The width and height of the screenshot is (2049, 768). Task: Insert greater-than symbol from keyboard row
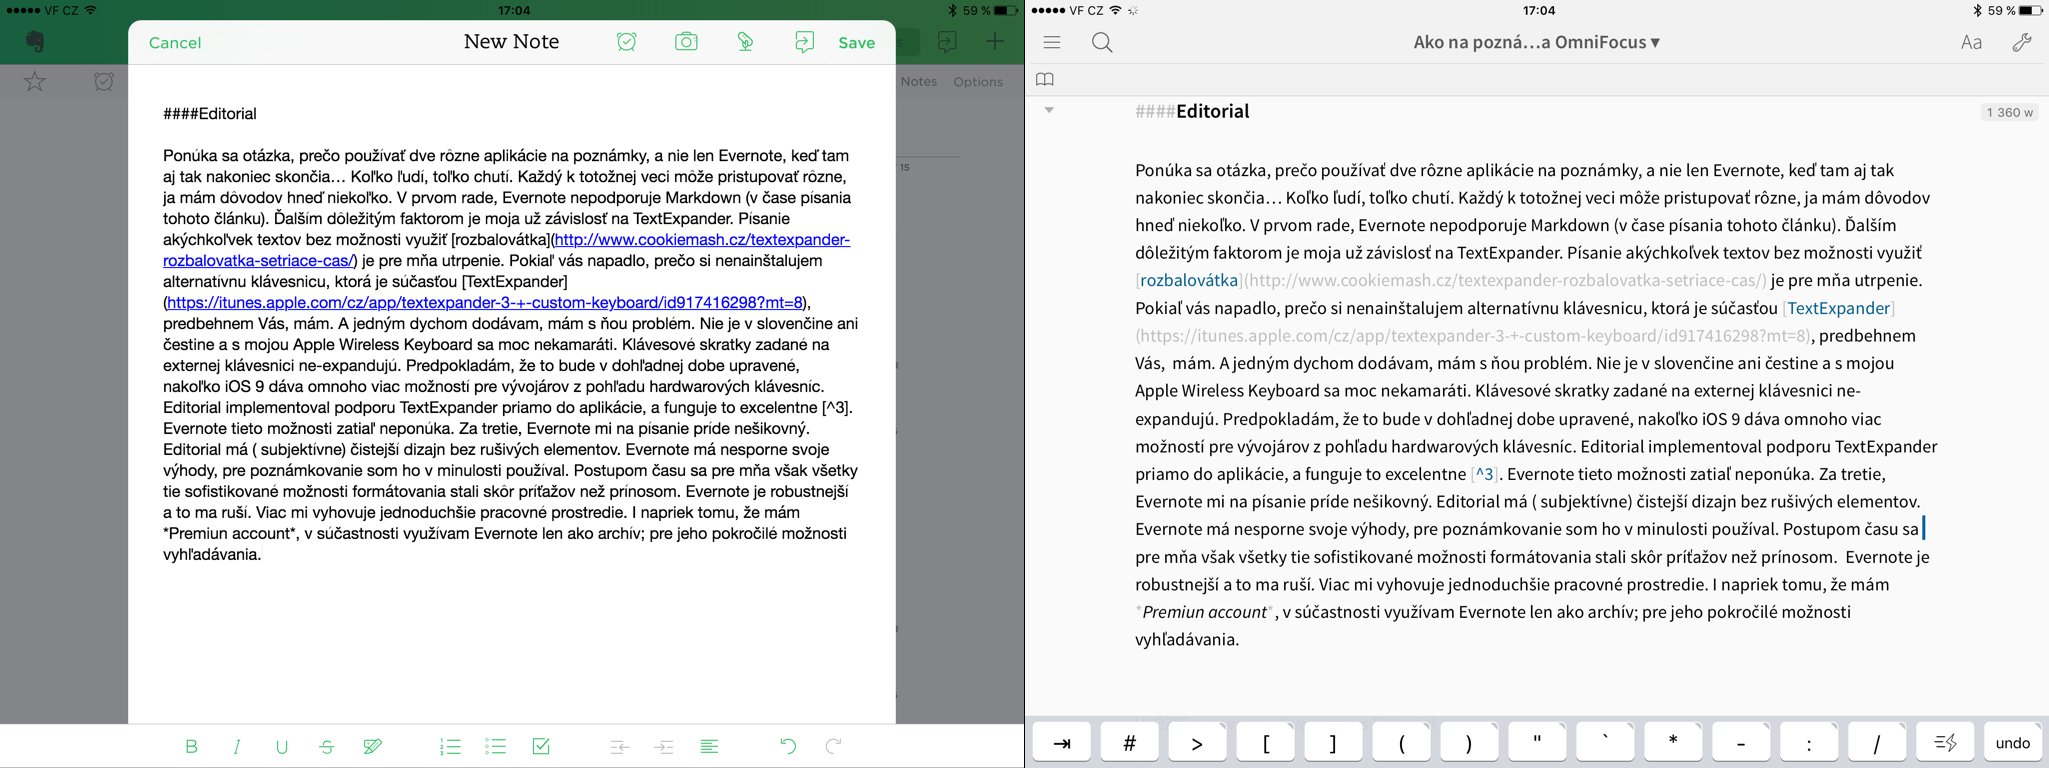[x=1197, y=743]
